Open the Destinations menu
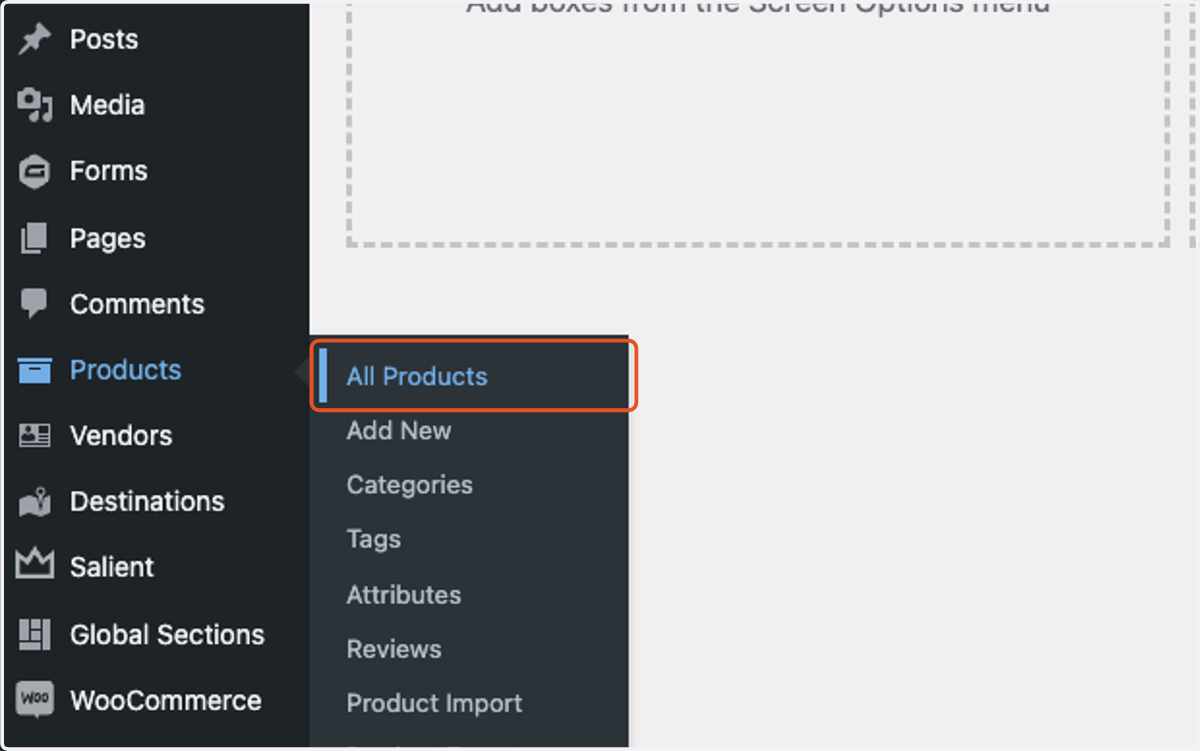 point(147,502)
